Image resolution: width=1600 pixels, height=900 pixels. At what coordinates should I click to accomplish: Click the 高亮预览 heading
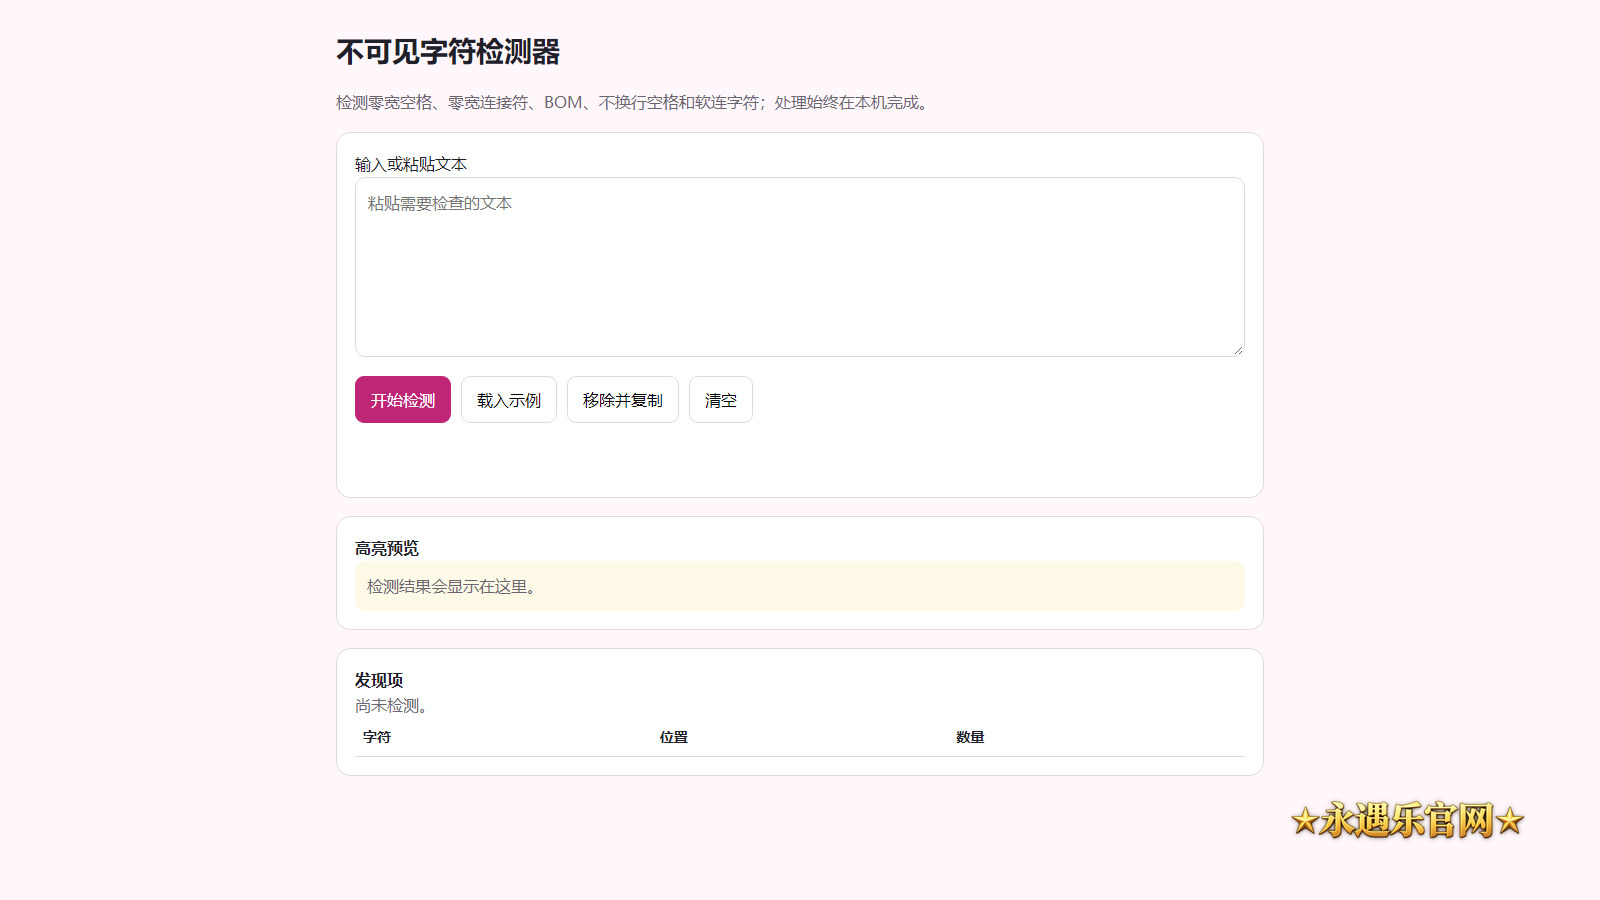(387, 548)
